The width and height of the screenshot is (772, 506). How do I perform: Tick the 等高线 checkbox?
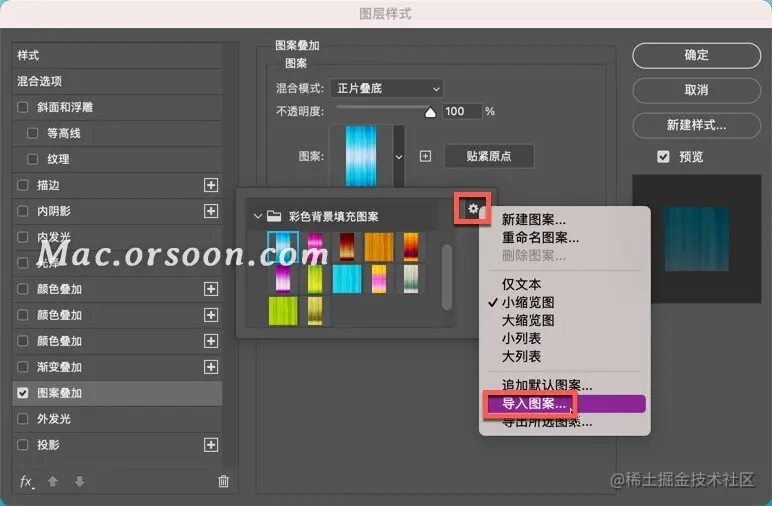[32, 133]
